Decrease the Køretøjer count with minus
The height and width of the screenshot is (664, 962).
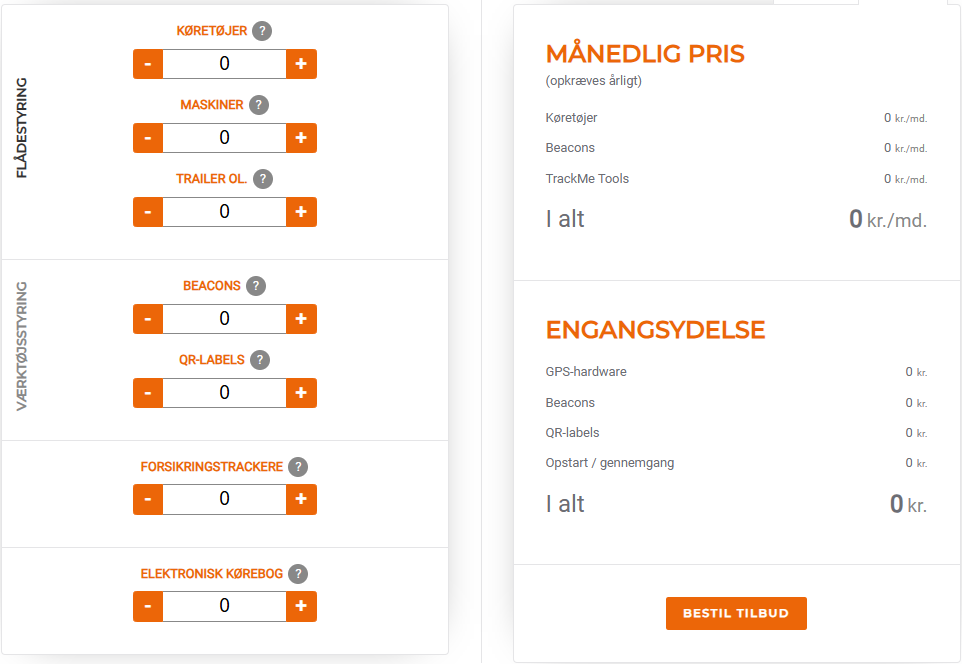[148, 64]
